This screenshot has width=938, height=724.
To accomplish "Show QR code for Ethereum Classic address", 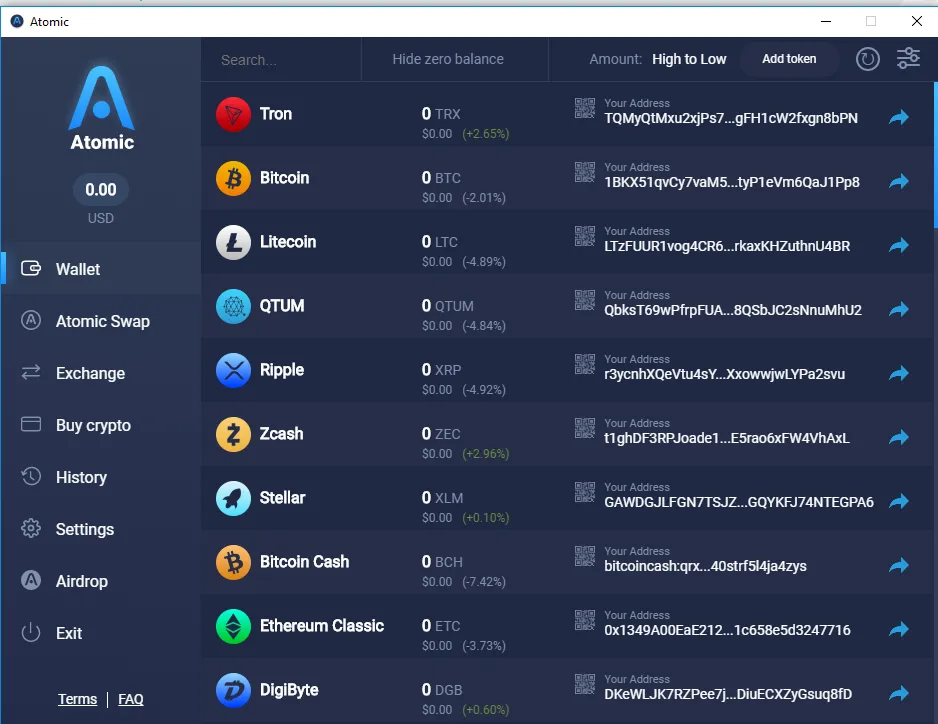I will pos(585,620).
